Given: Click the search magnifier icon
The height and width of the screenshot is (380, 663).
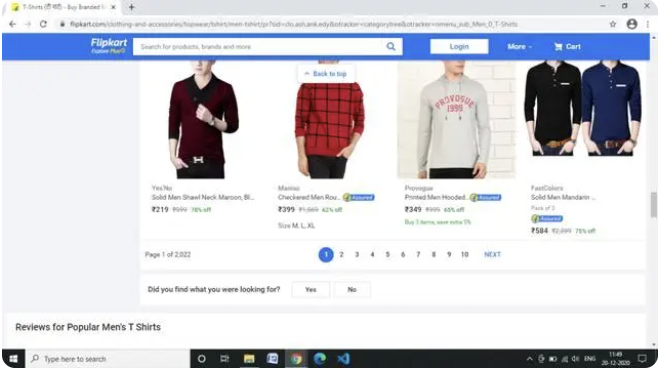Looking at the screenshot, I should click(391, 46).
